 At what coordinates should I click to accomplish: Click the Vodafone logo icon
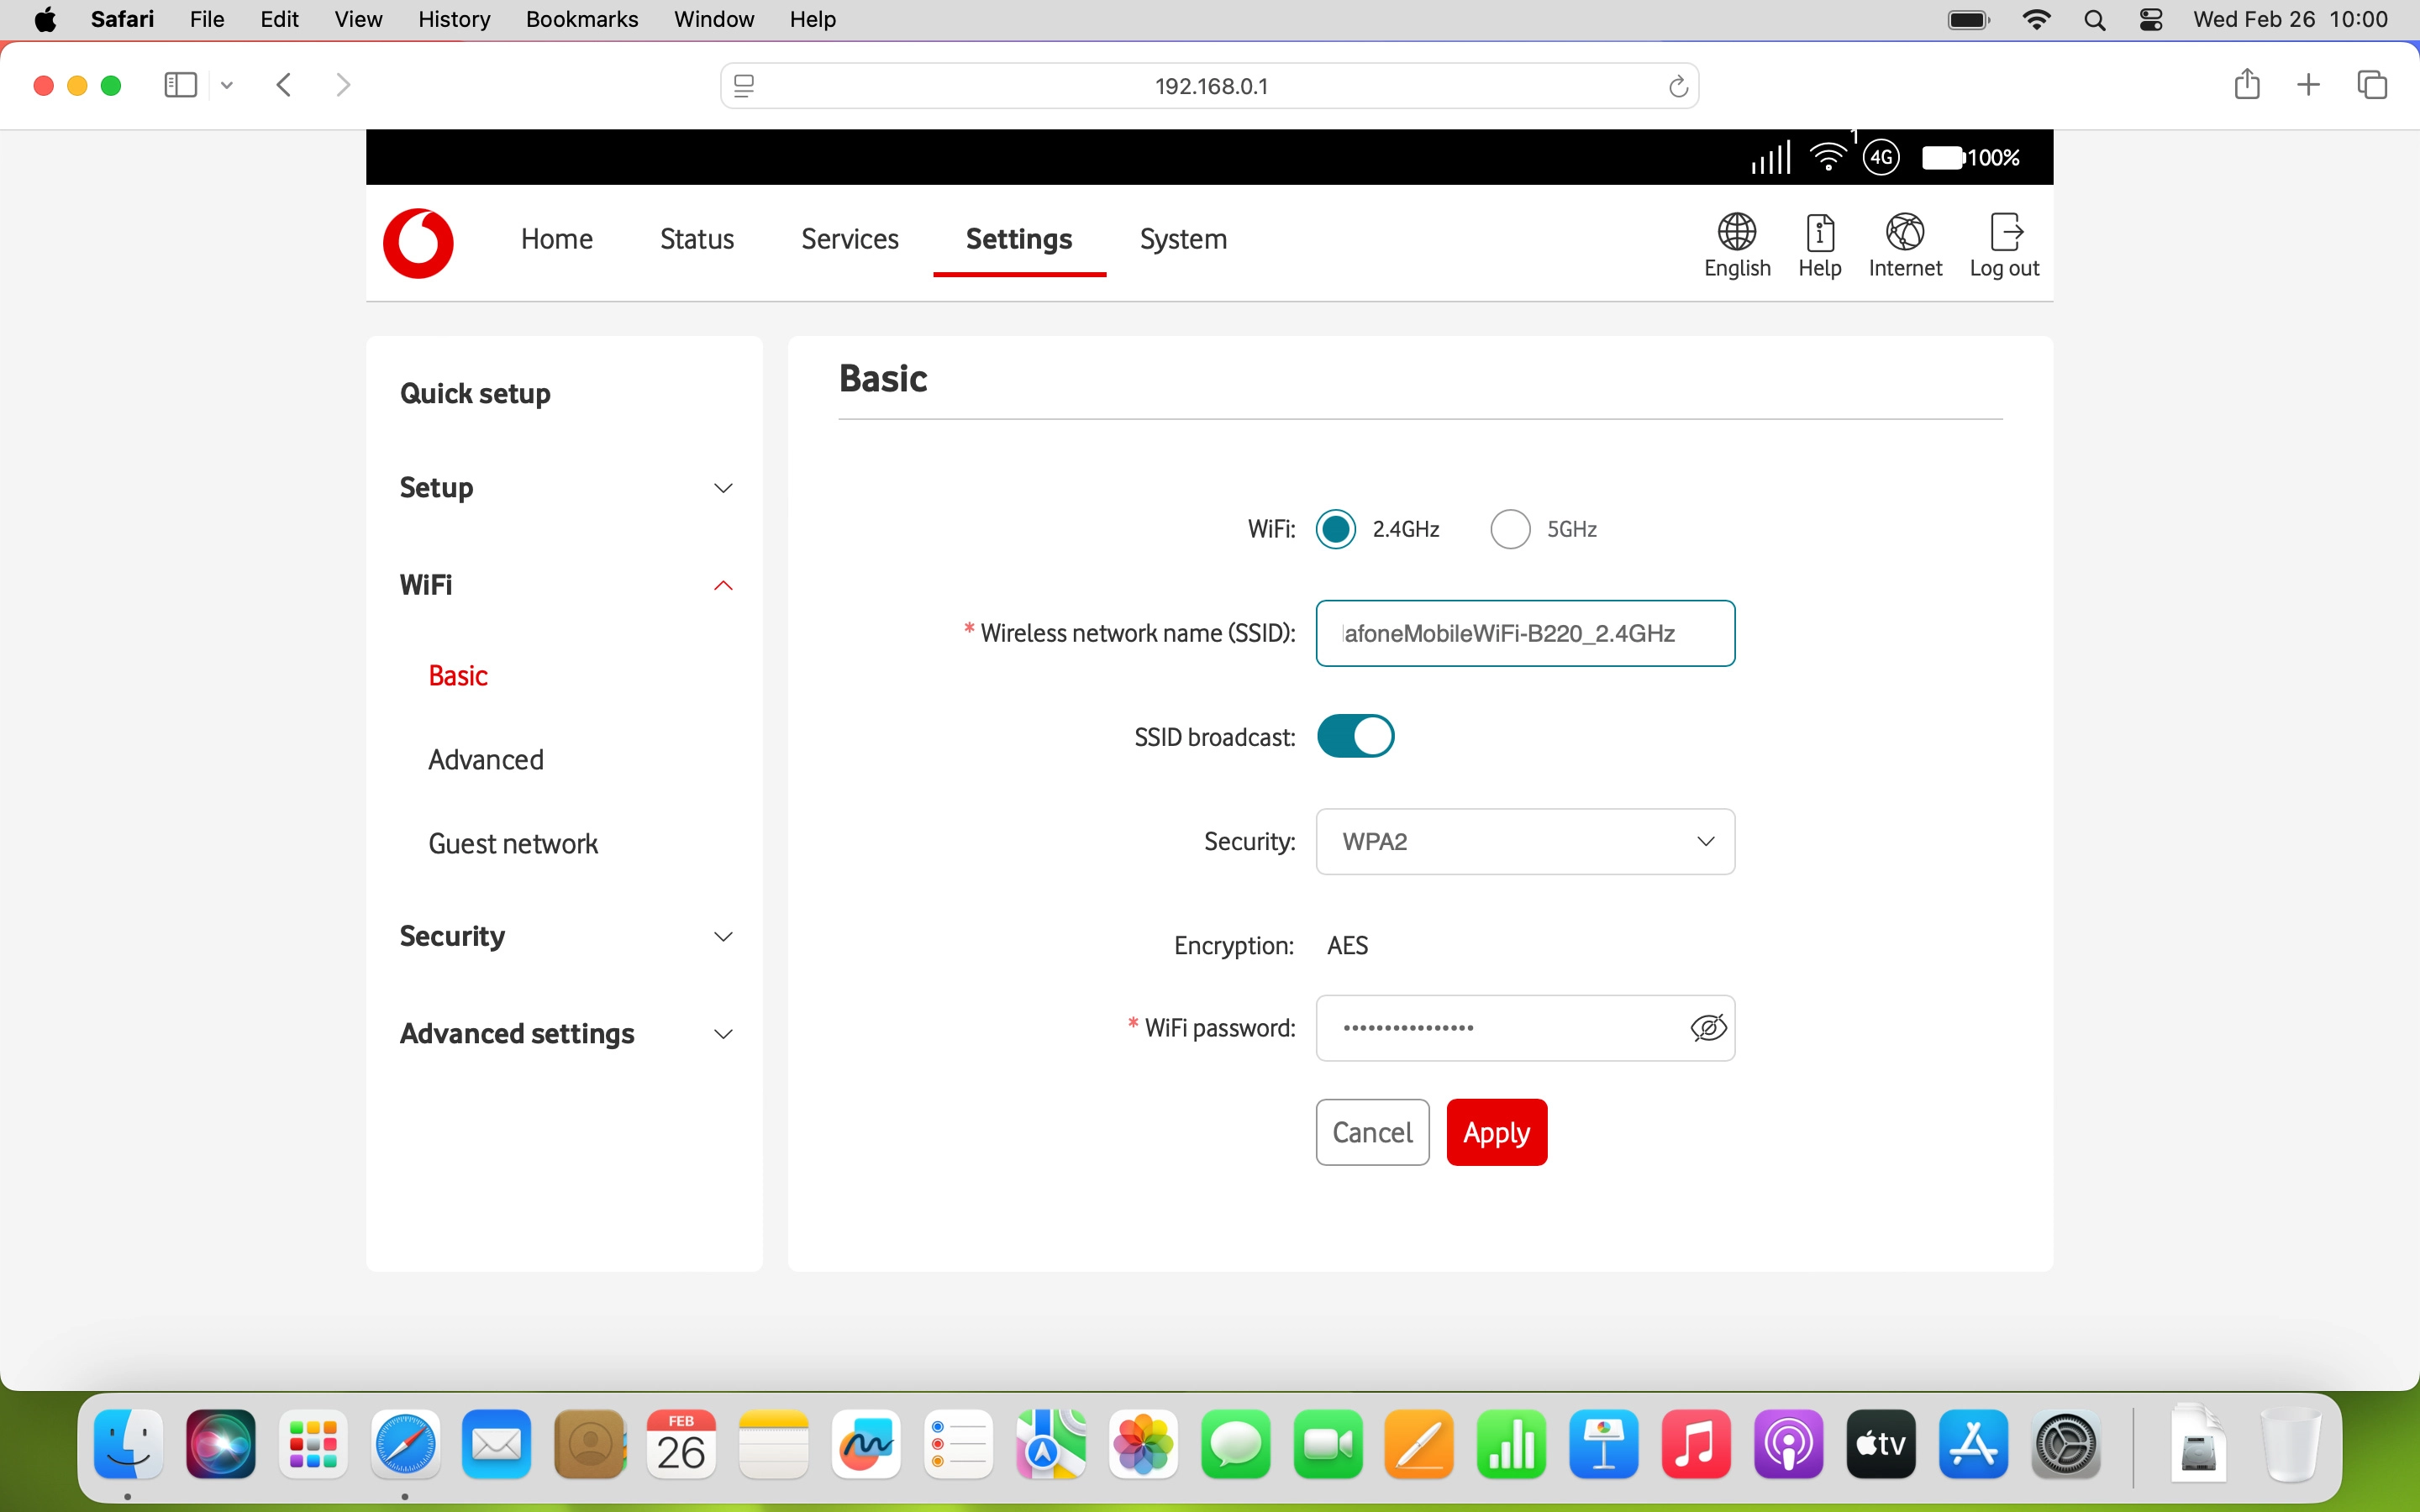[418, 242]
